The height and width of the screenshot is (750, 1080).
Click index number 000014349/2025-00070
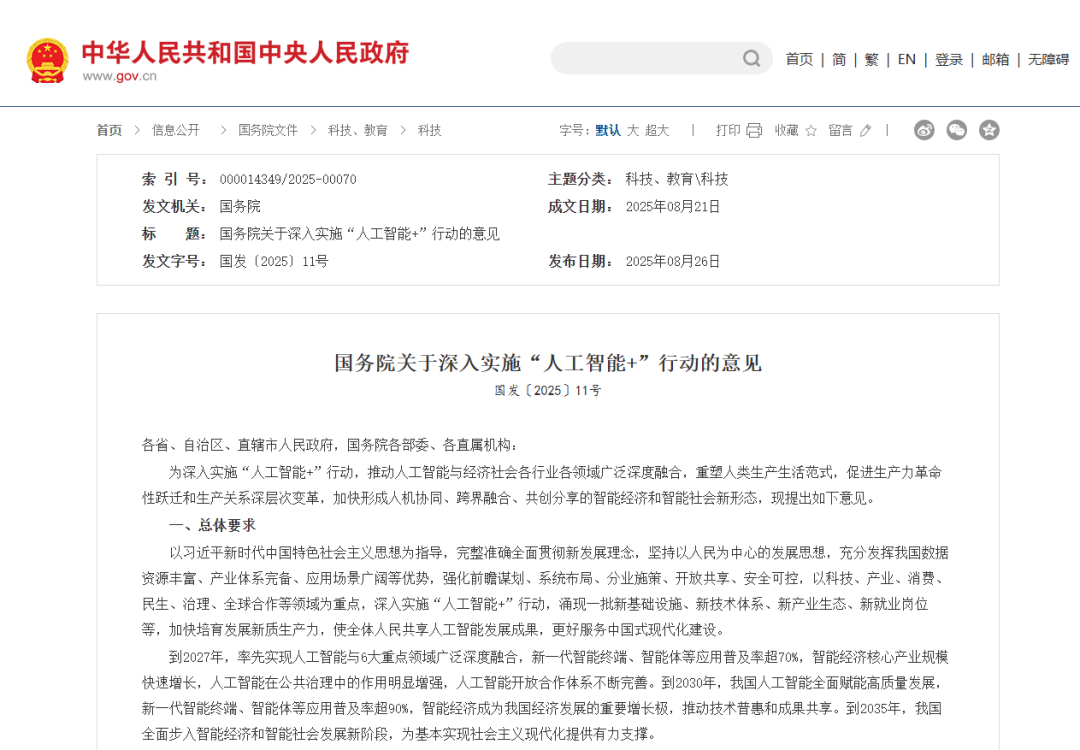(x=288, y=180)
